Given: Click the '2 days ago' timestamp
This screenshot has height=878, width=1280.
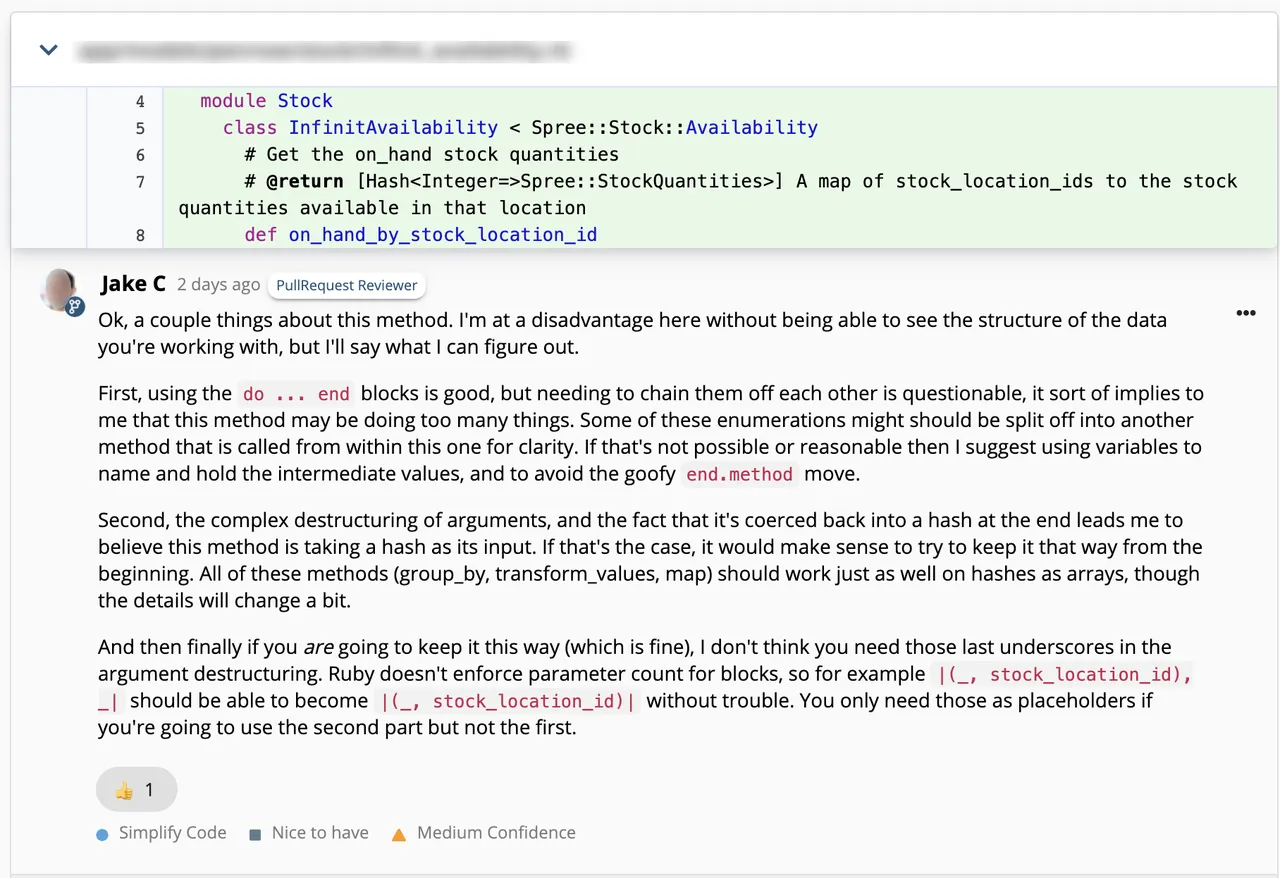Looking at the screenshot, I should 218,285.
